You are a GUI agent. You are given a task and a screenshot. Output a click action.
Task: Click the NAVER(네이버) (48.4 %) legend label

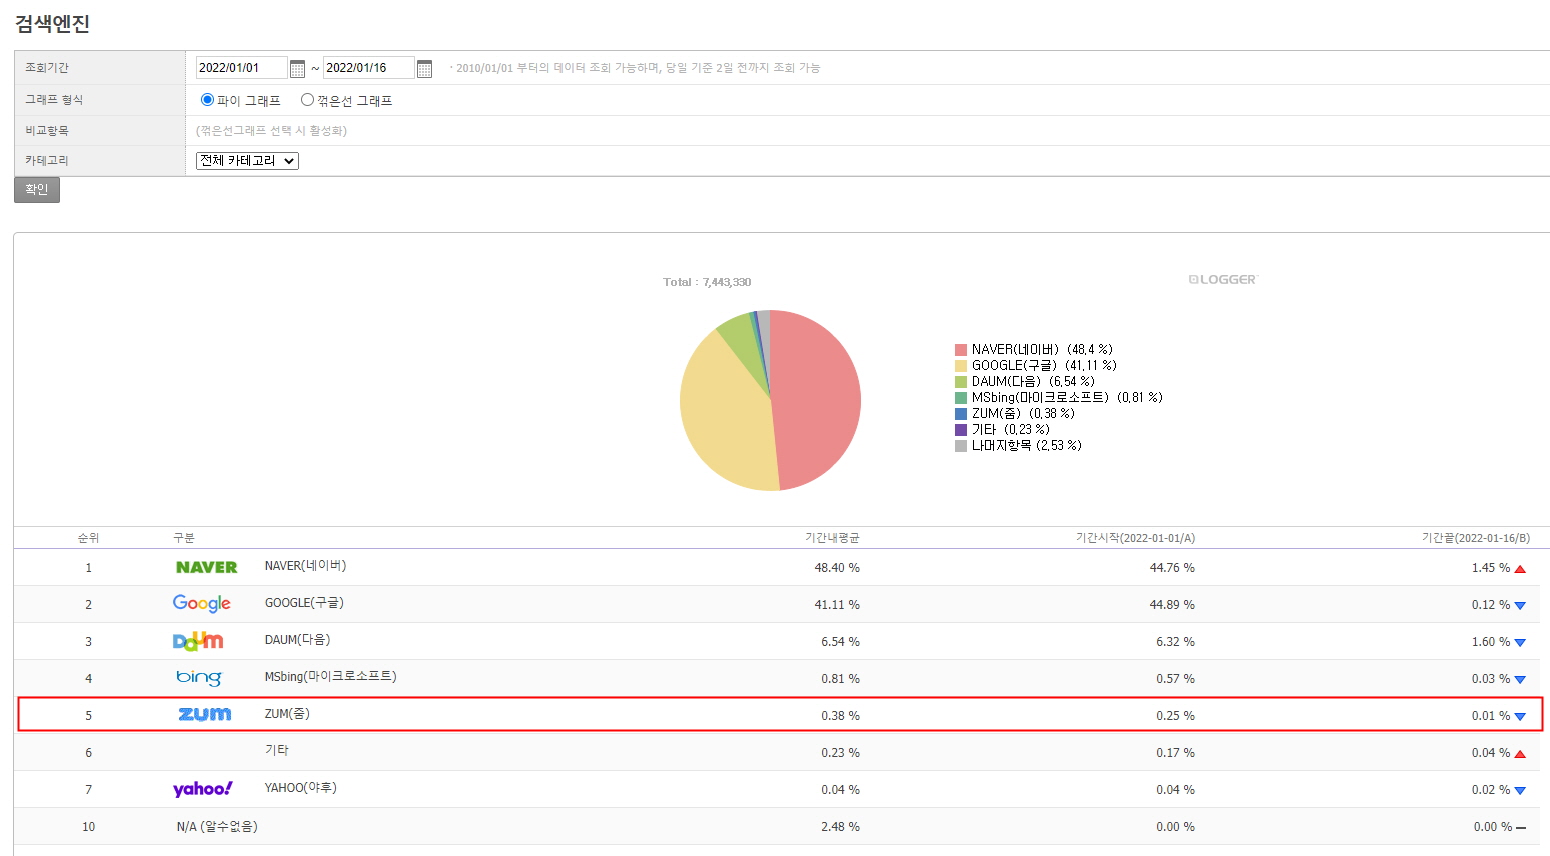point(1042,350)
